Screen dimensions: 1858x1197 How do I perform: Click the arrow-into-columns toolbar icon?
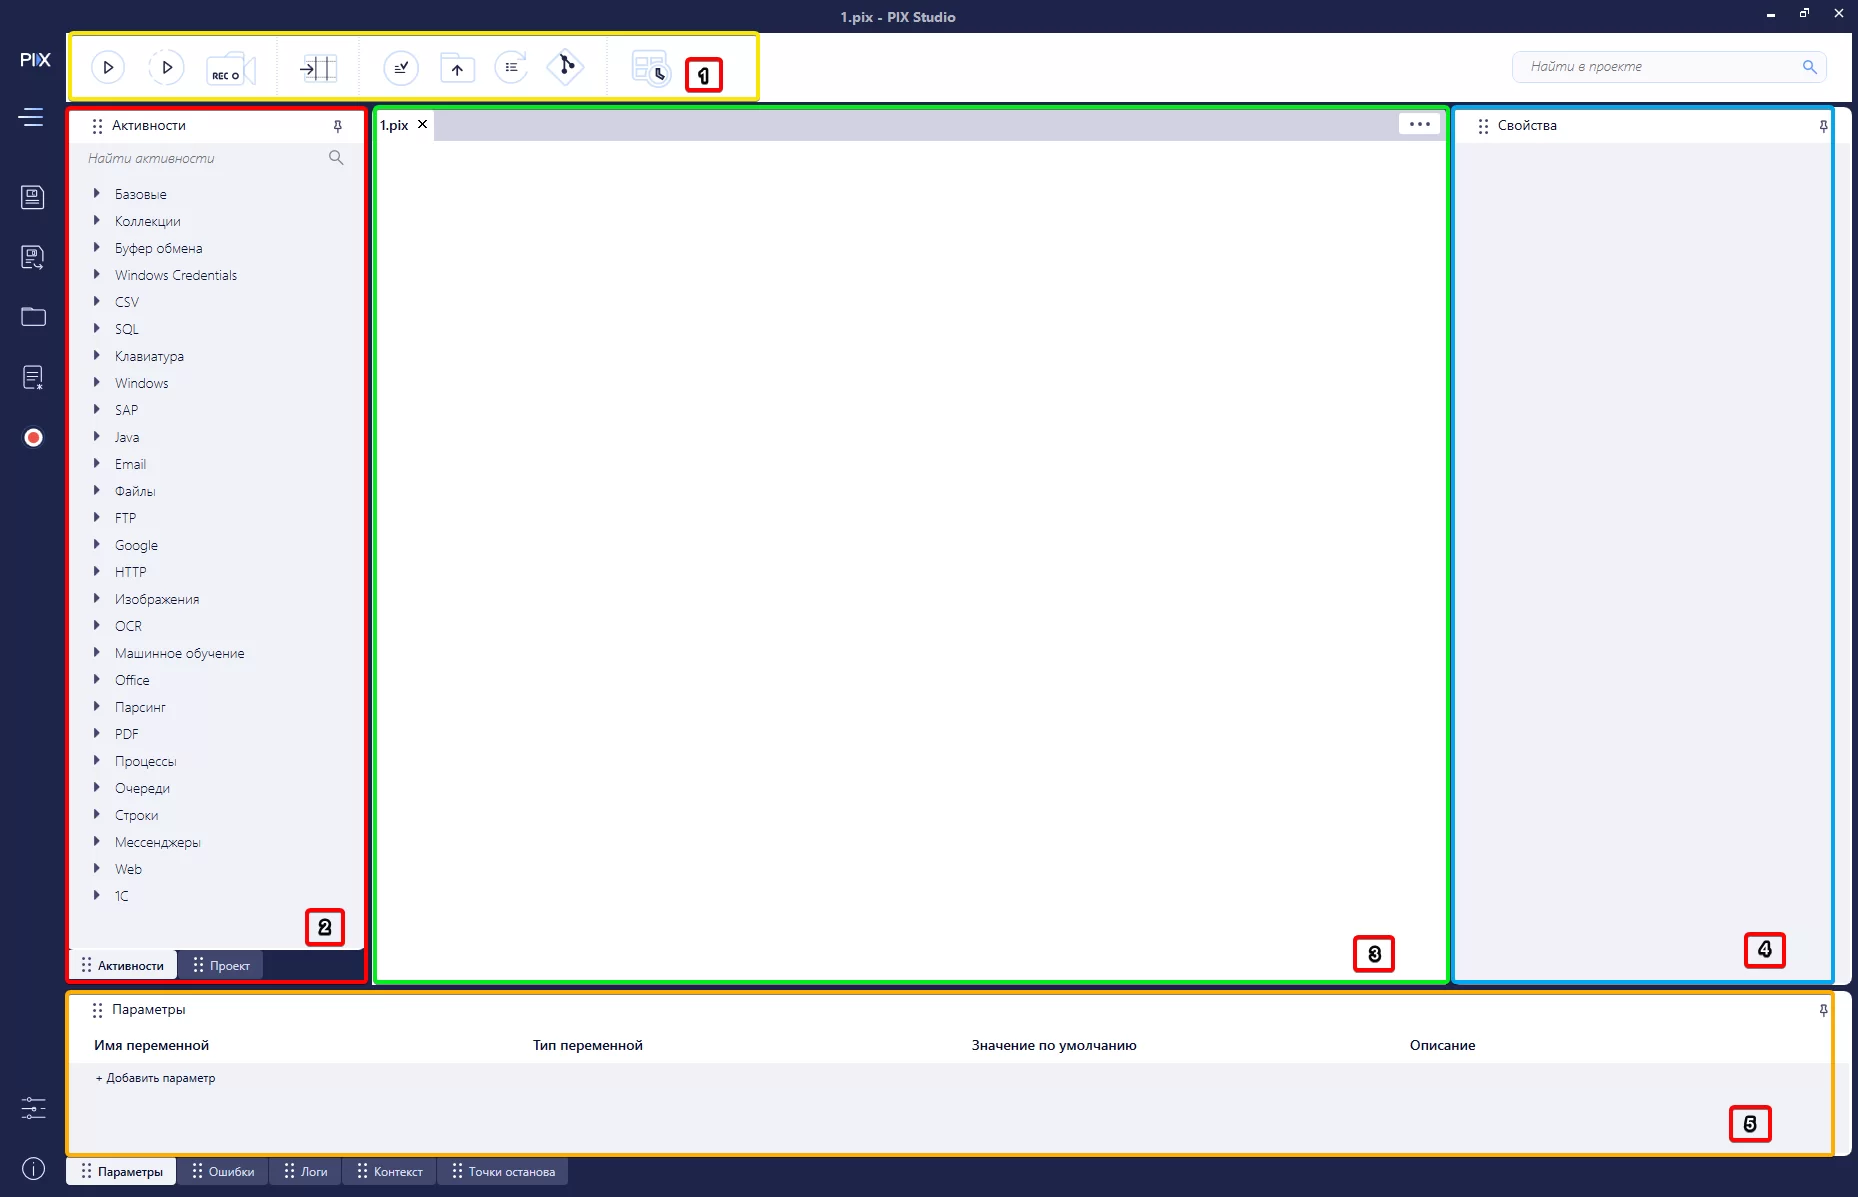click(318, 68)
